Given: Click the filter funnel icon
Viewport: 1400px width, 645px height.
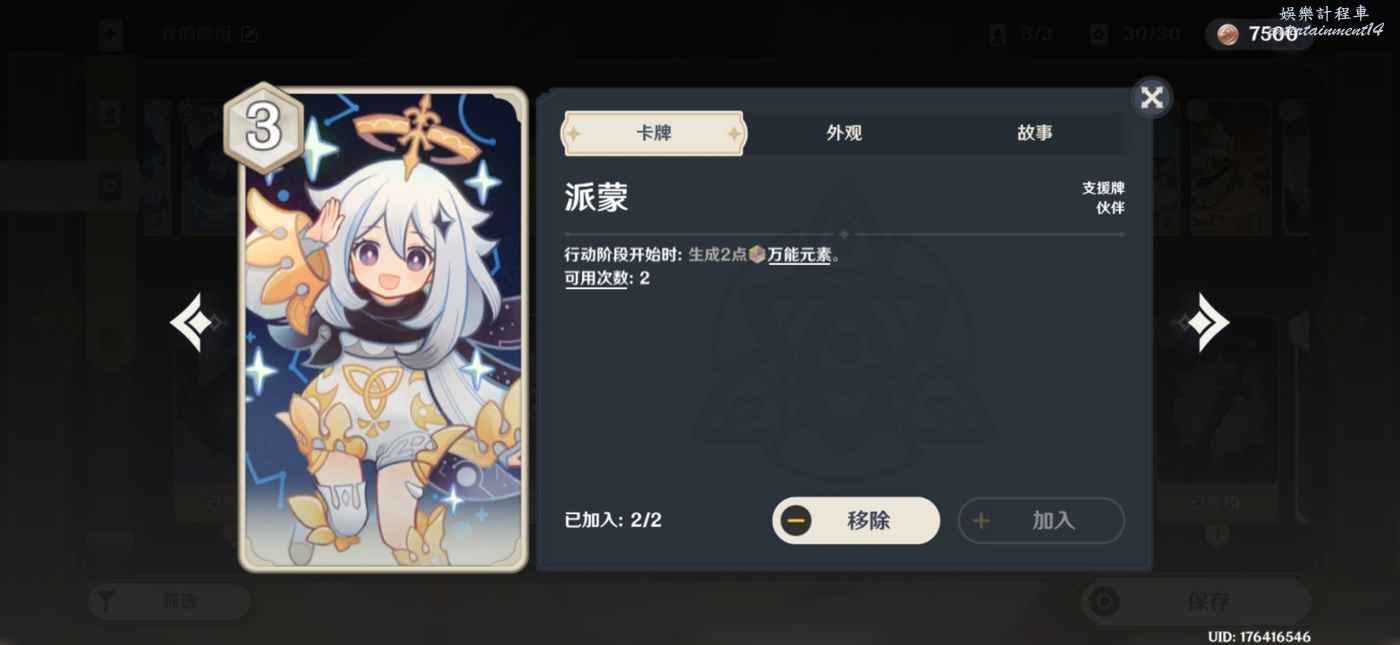Looking at the screenshot, I should tap(108, 601).
